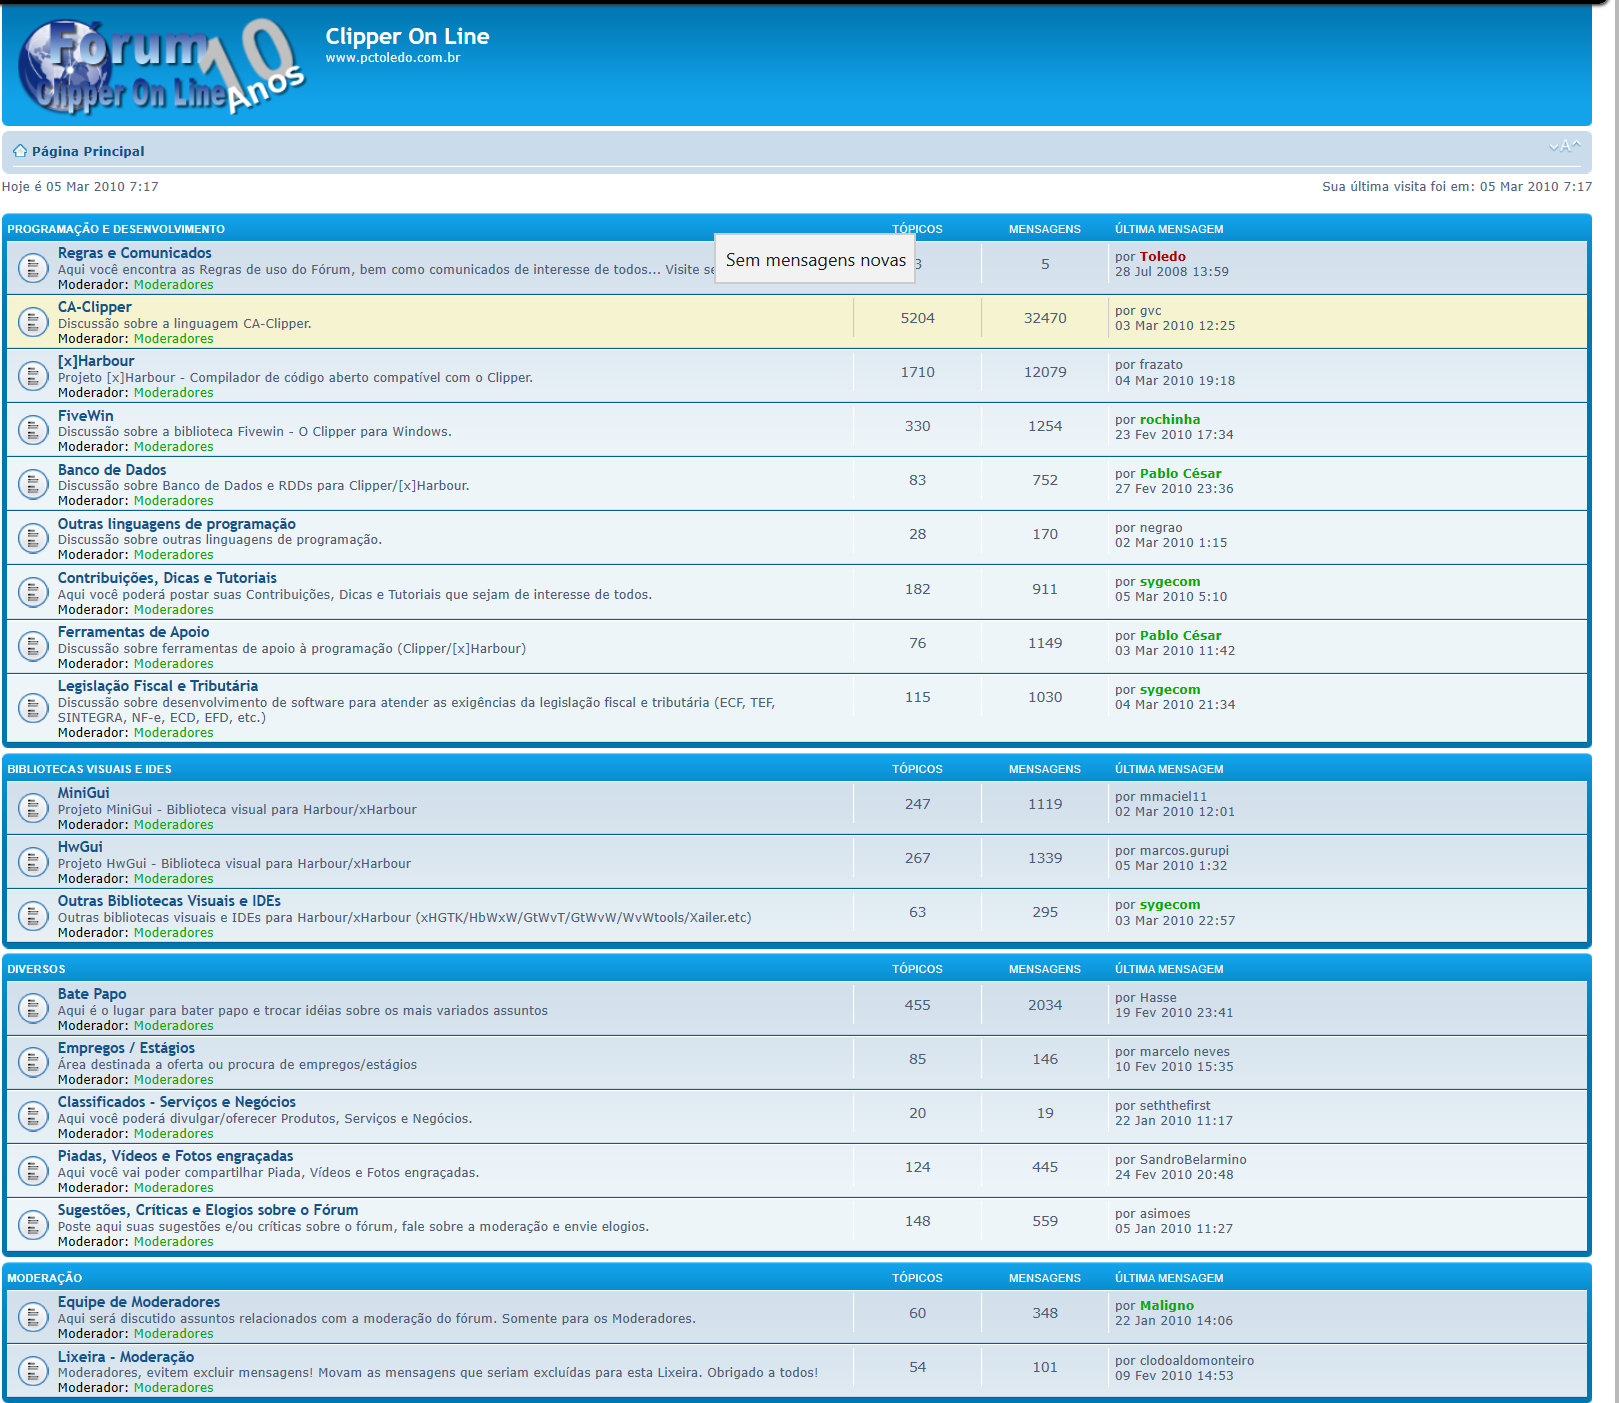The width and height of the screenshot is (1619, 1403).
Task: Click the font size change icon
Action: tap(1564, 147)
